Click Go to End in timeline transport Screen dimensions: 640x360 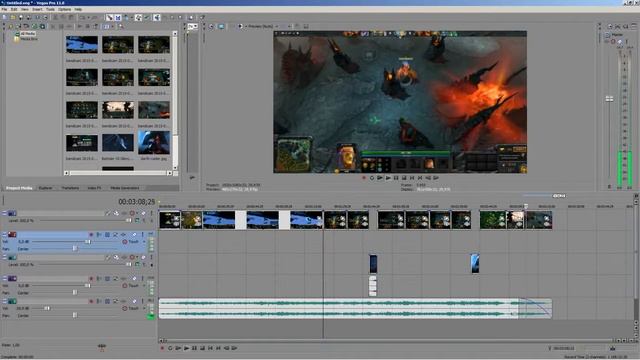[218, 348]
